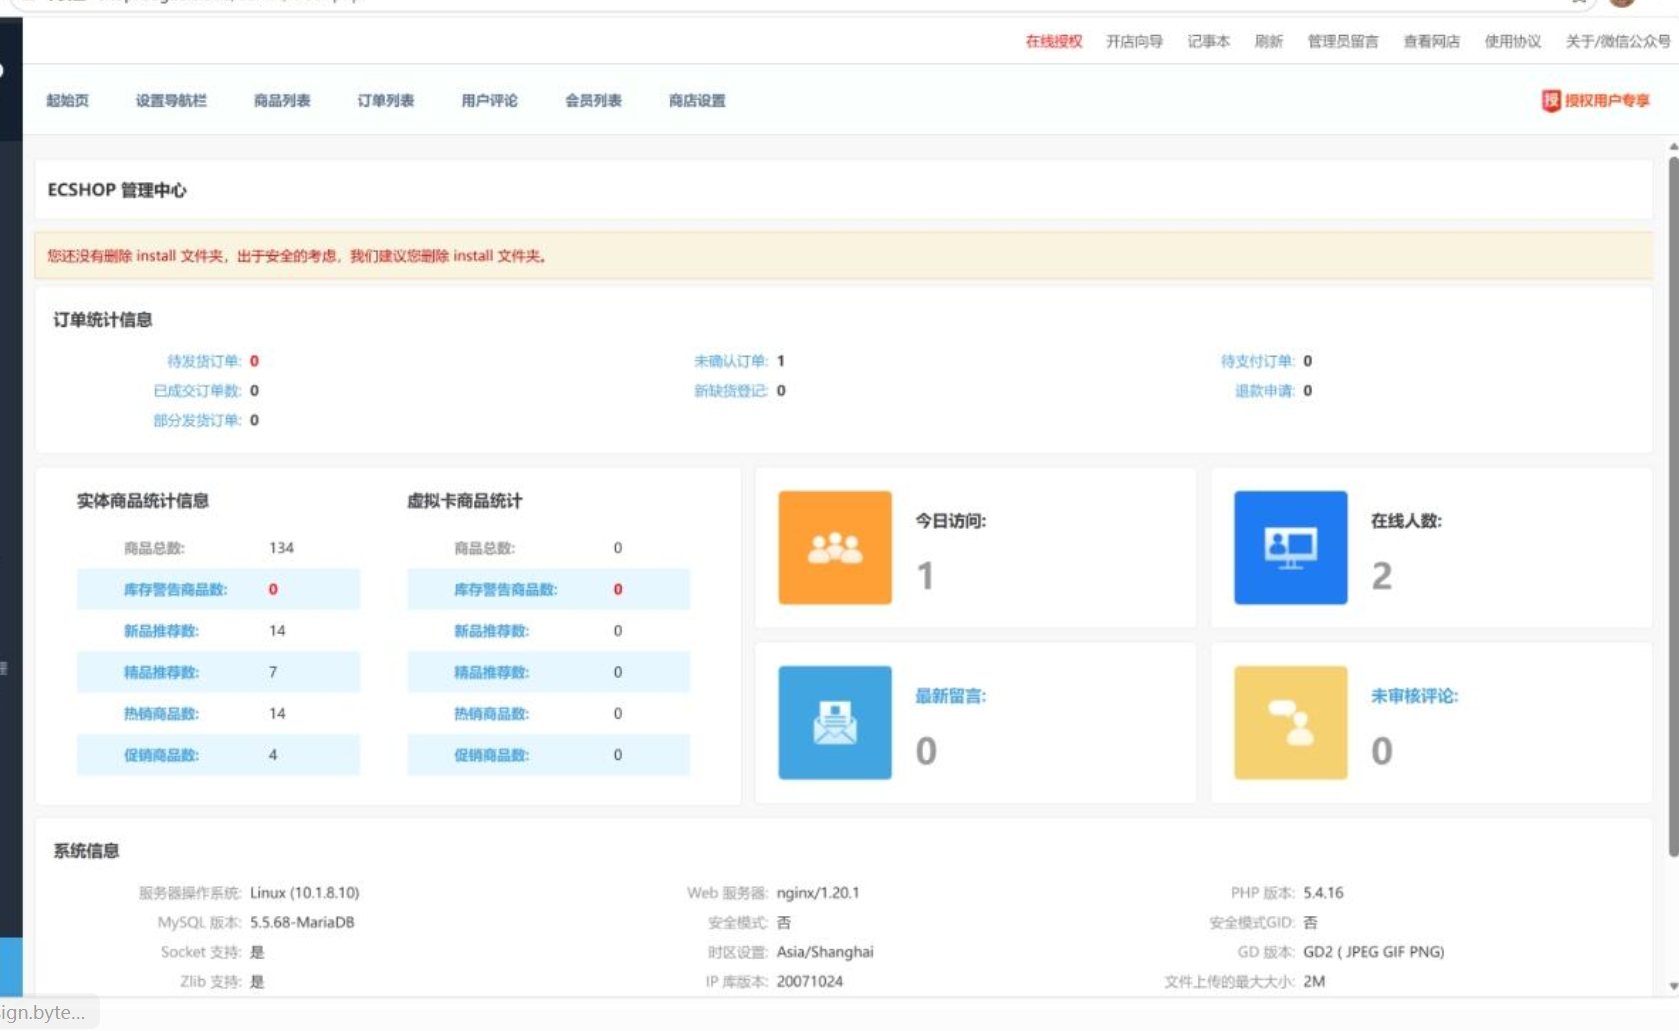Click the 系统信息 heading
Screen dimensions: 1679x1031
coord(86,851)
